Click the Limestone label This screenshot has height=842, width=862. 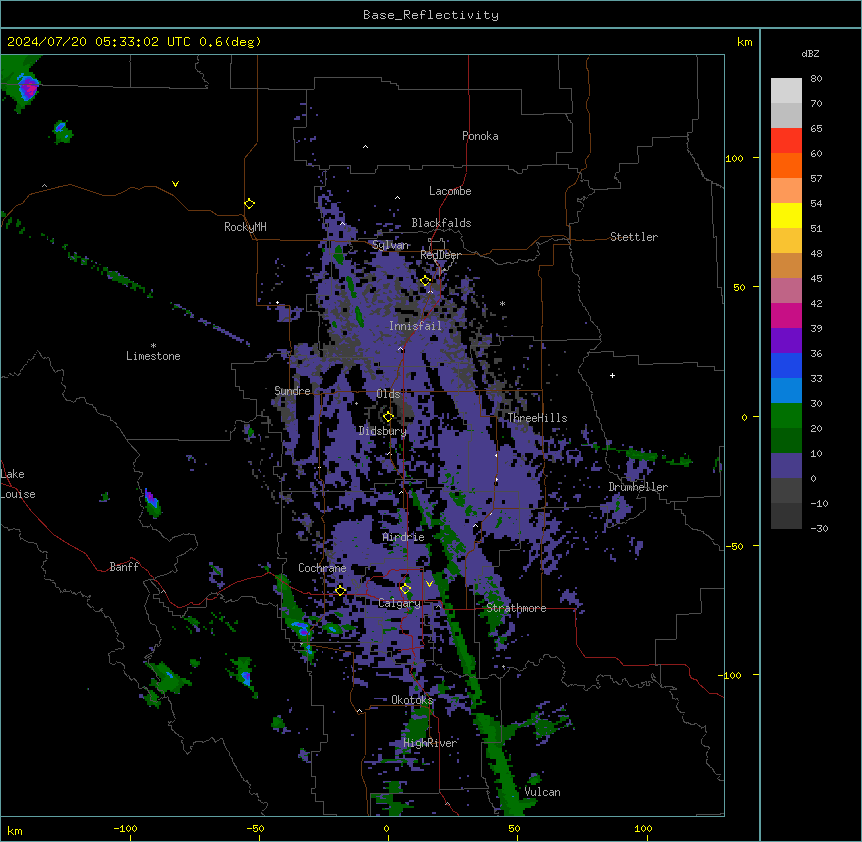pyautogui.click(x=153, y=356)
